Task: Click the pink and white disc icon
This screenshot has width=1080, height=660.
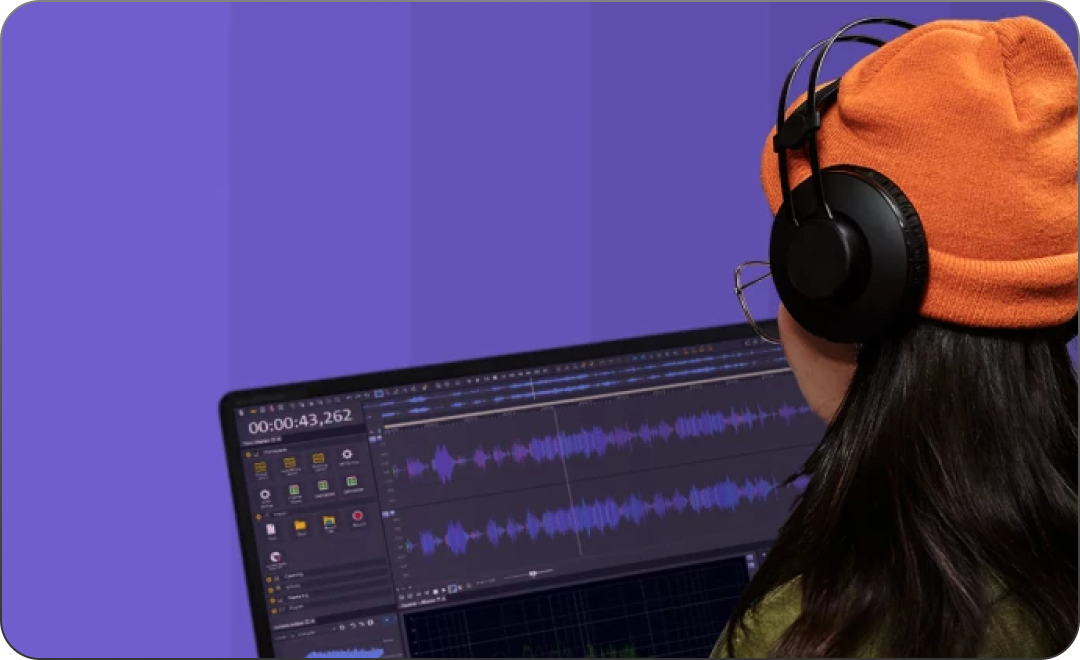Action: tap(276, 556)
